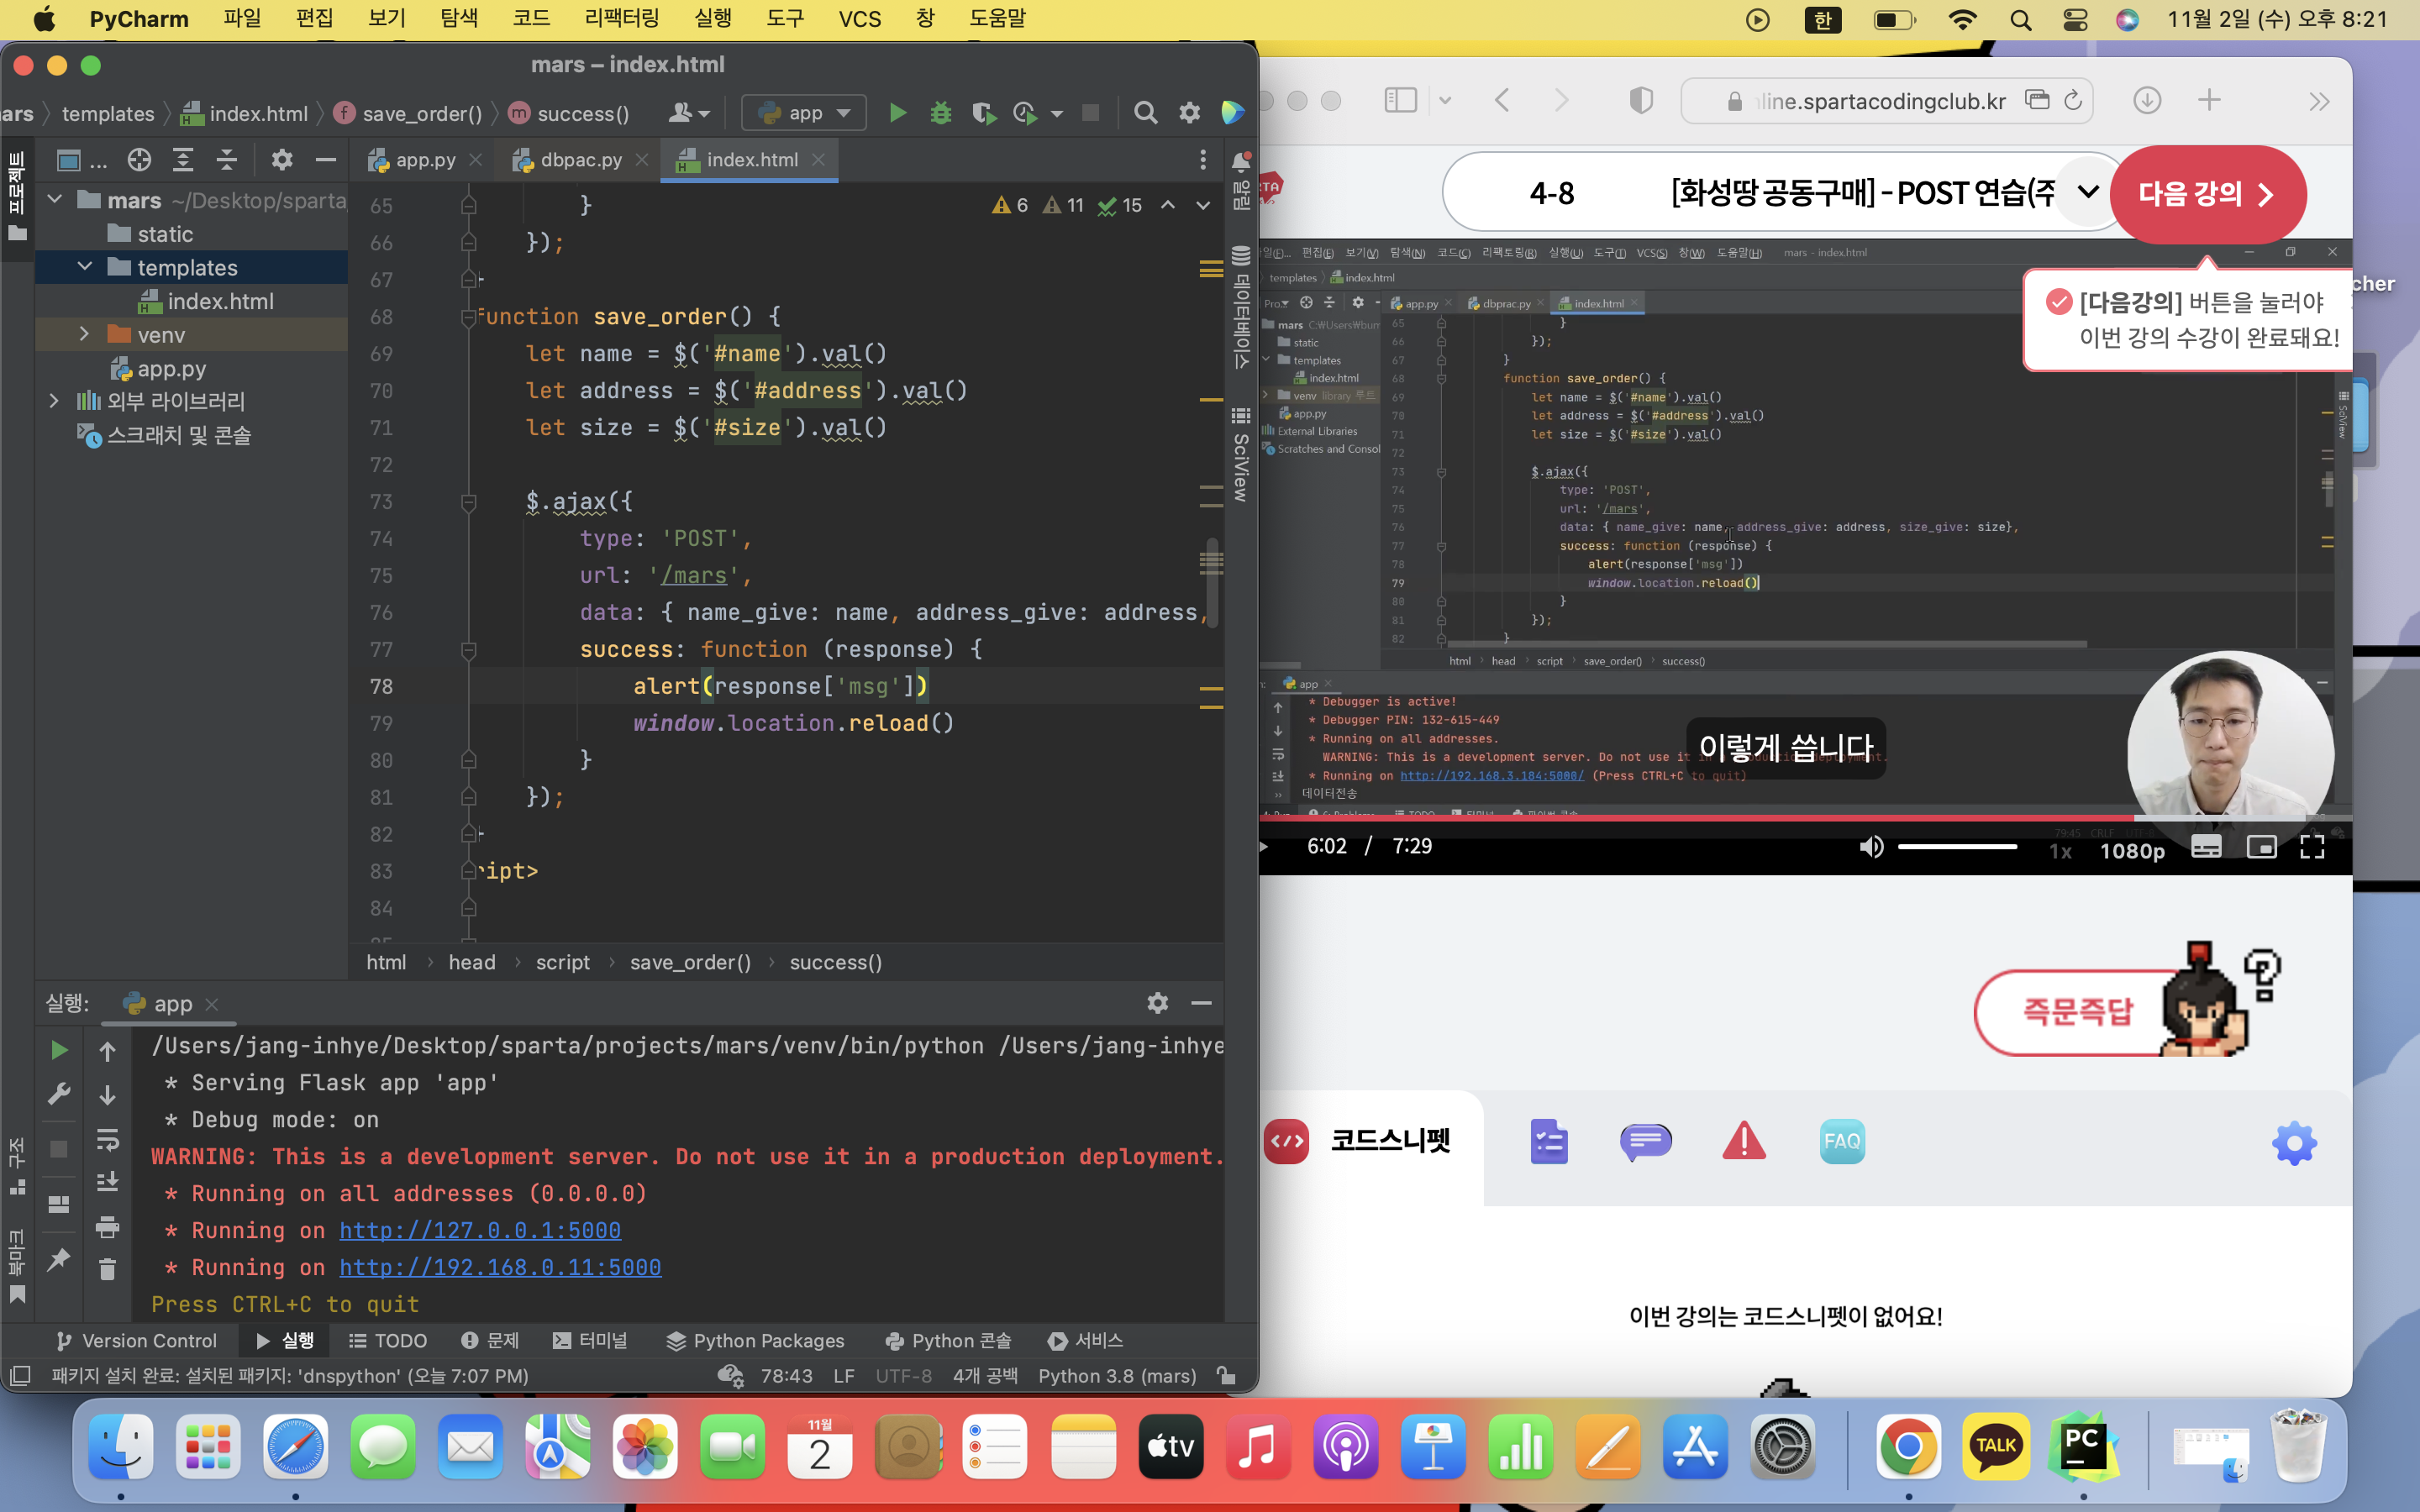The width and height of the screenshot is (2420, 1512).
Task: Open the TODO tool window tab
Action: (387, 1340)
